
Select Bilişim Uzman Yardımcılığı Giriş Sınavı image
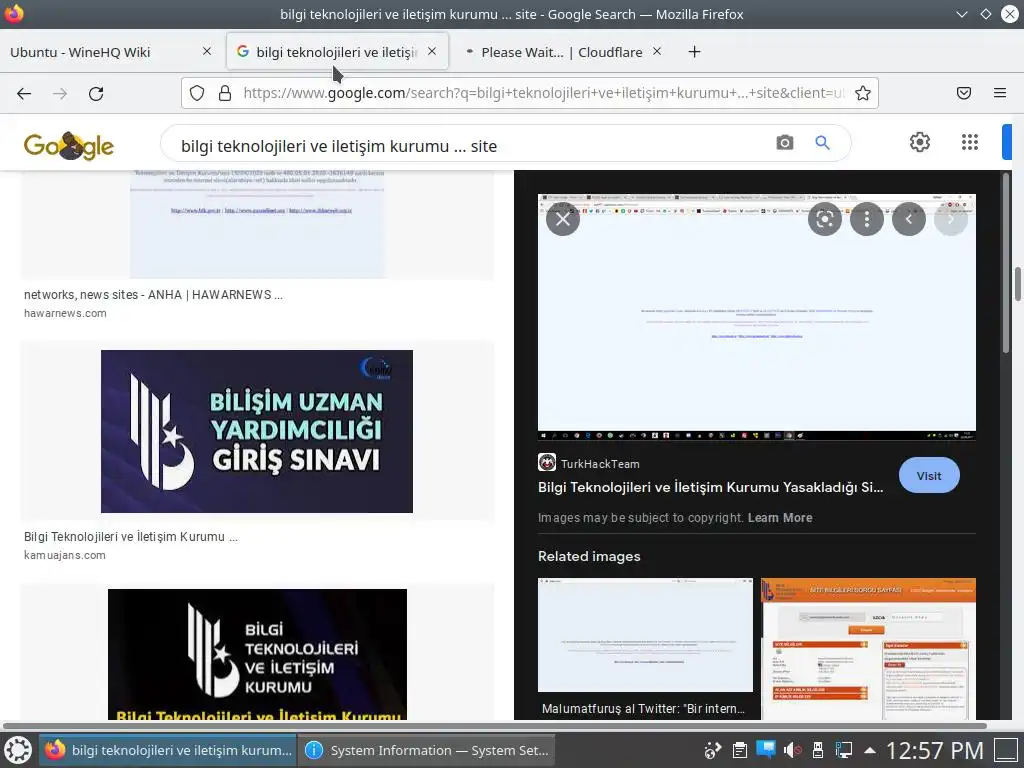tap(257, 431)
